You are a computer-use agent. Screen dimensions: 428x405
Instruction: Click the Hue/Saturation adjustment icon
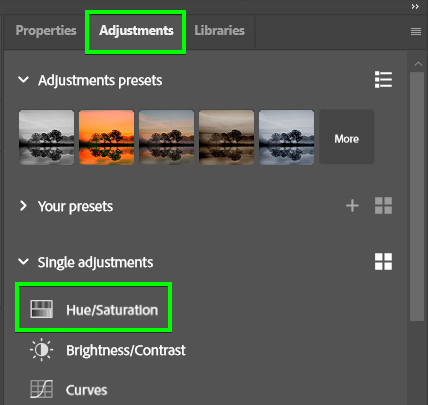coord(41,309)
